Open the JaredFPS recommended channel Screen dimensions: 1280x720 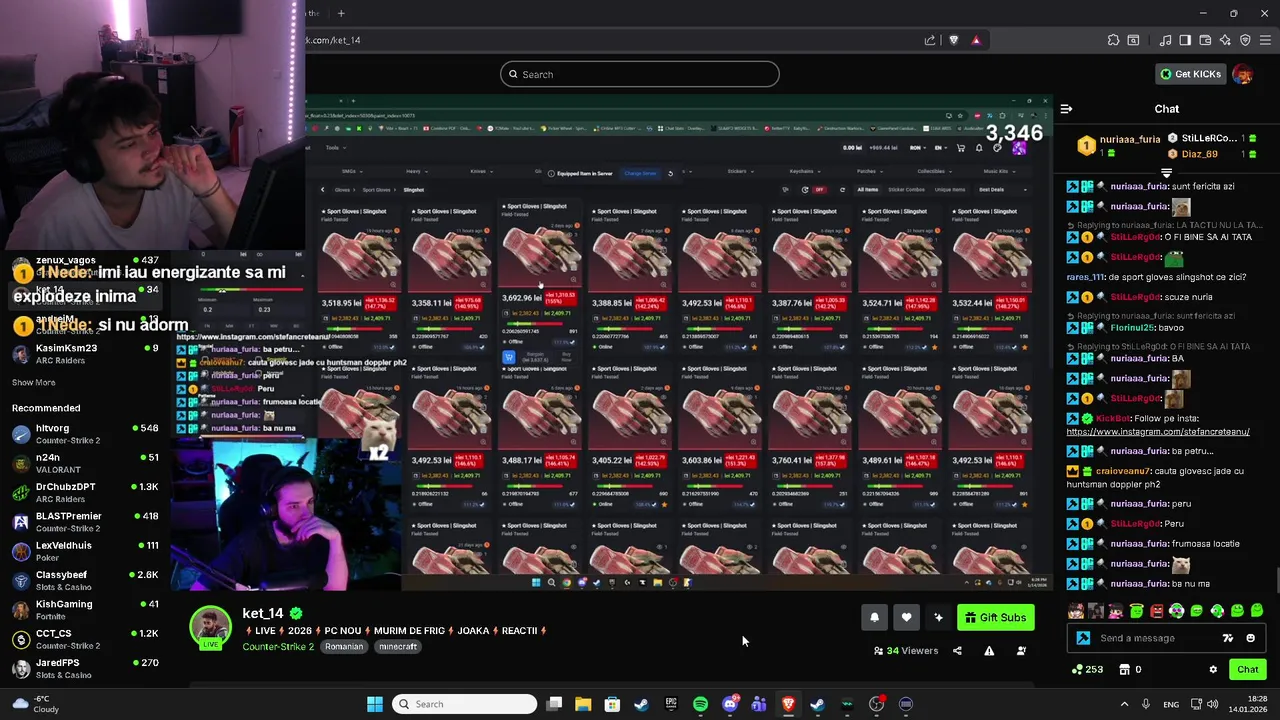click(85, 668)
